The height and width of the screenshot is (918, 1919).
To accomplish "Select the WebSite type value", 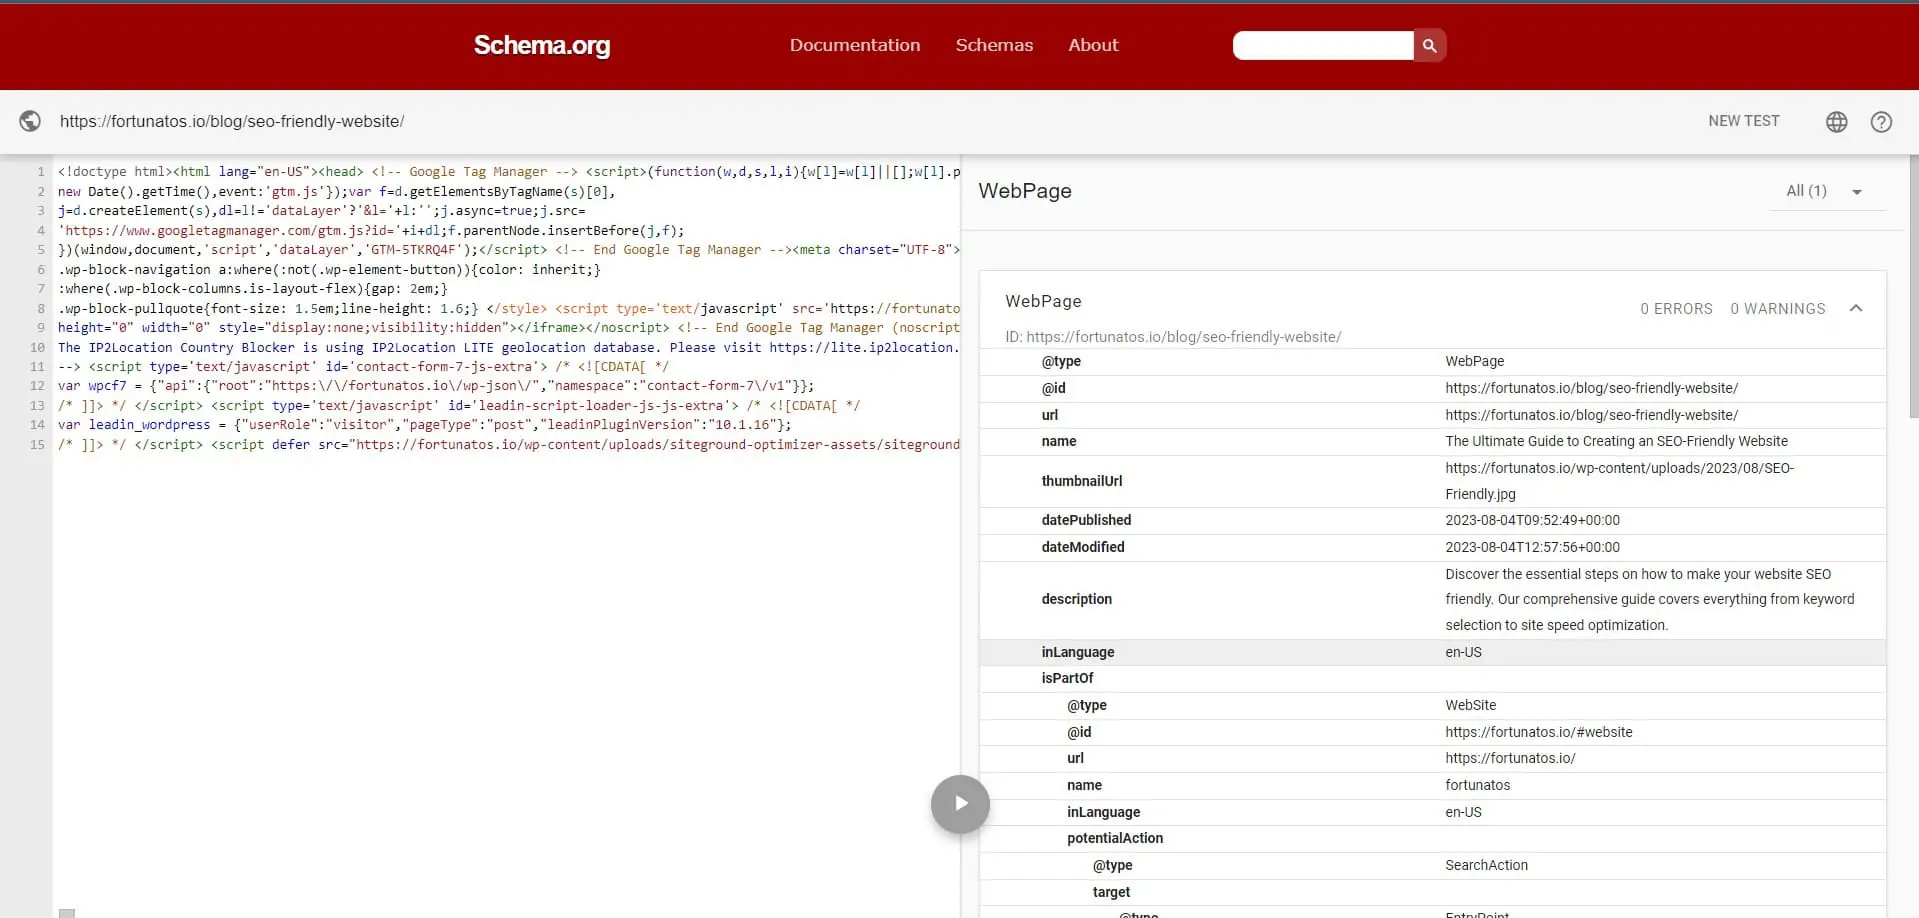I will click(x=1470, y=705).
